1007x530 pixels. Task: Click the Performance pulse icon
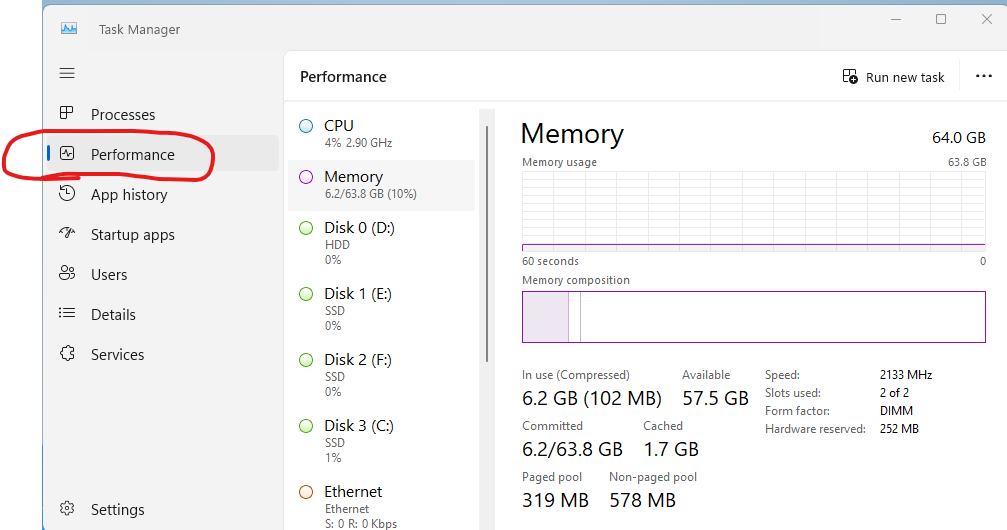[67, 153]
